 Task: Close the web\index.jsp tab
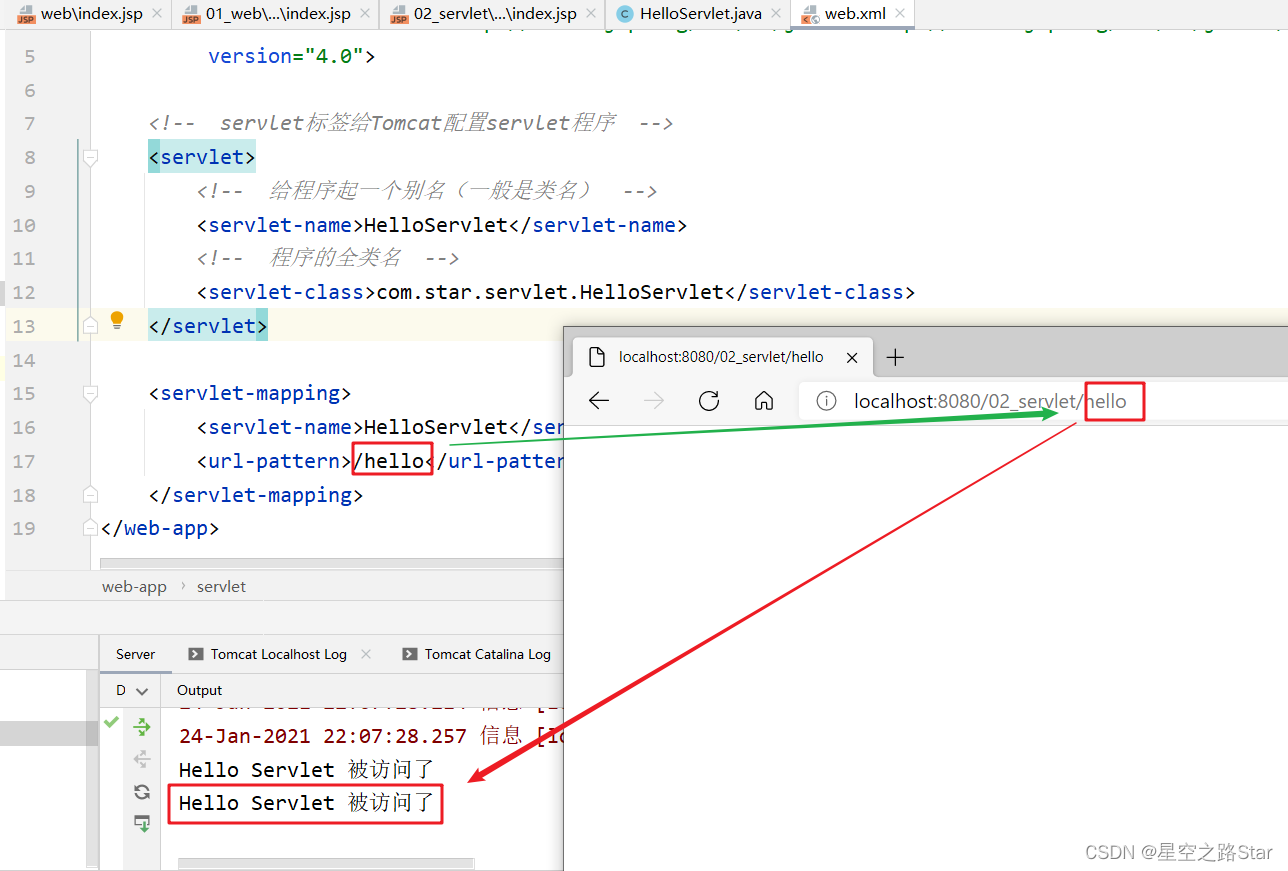157,14
